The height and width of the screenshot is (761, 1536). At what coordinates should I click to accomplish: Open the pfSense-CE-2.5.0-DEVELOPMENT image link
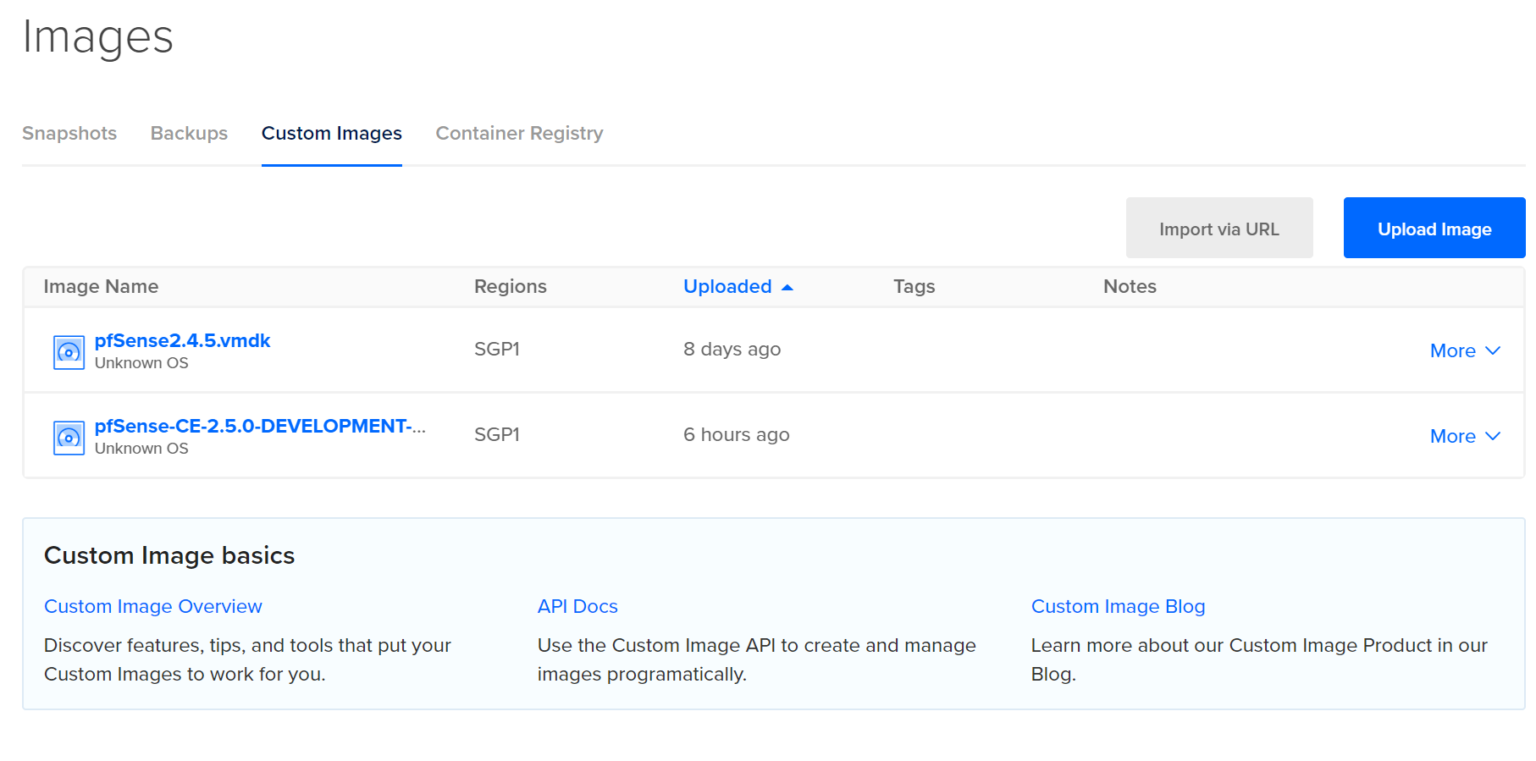pyautogui.click(x=260, y=426)
